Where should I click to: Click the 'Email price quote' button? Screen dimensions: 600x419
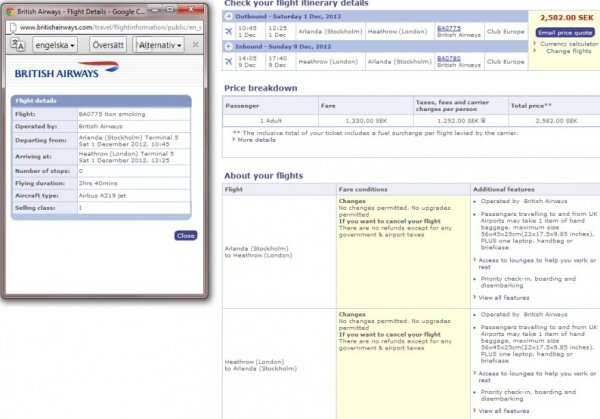tap(565, 32)
